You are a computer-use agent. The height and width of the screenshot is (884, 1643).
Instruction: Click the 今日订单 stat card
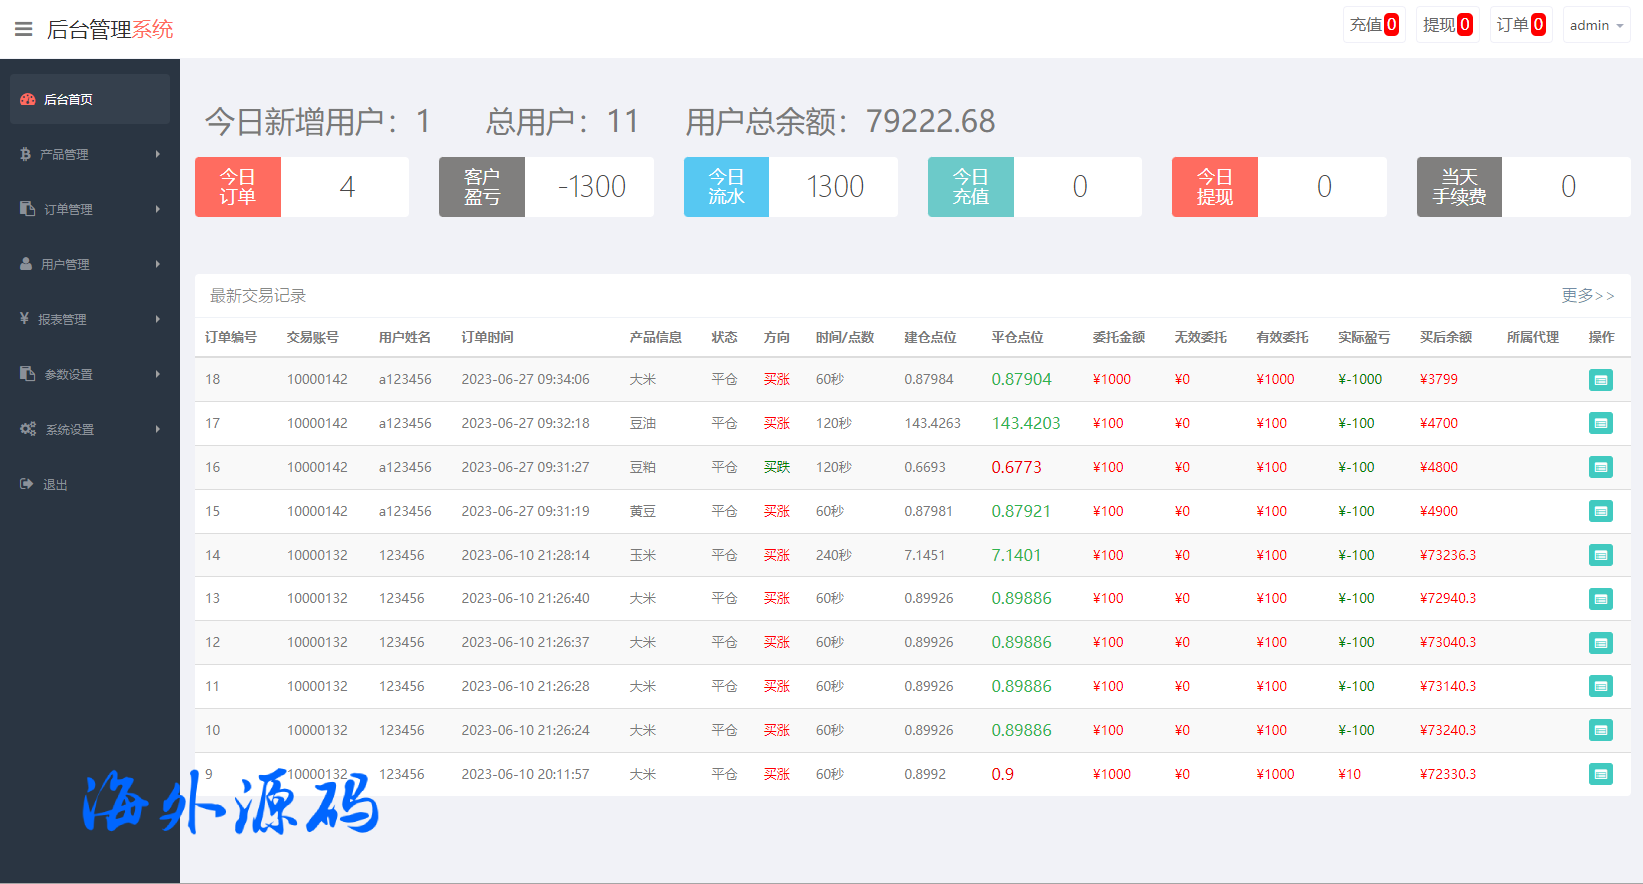(x=301, y=187)
